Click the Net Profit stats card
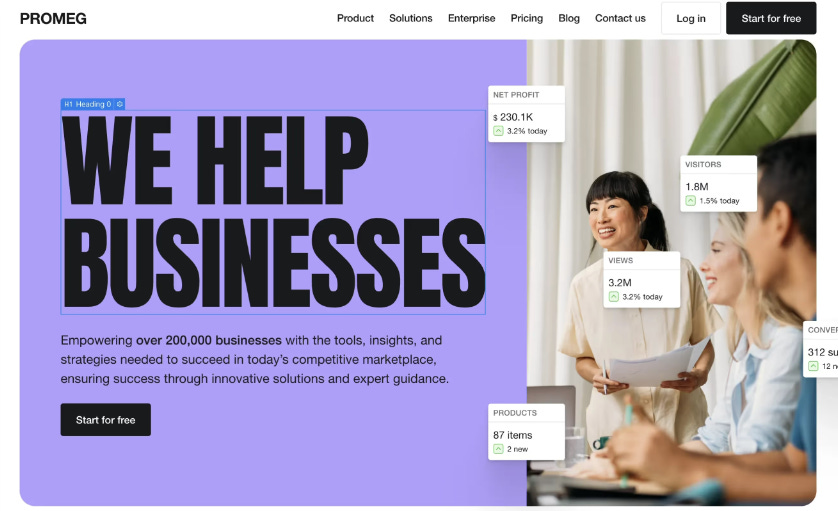The height and width of the screenshot is (511, 838). click(526, 114)
